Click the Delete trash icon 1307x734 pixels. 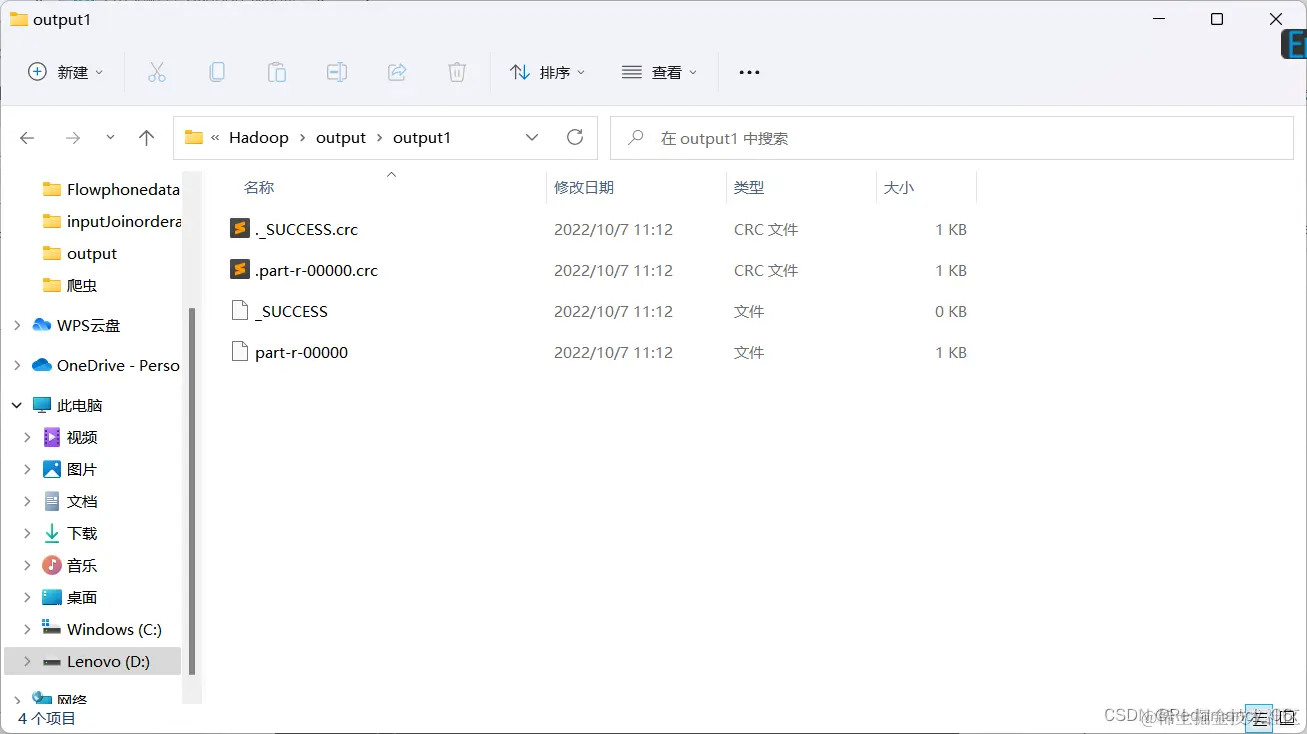click(457, 71)
